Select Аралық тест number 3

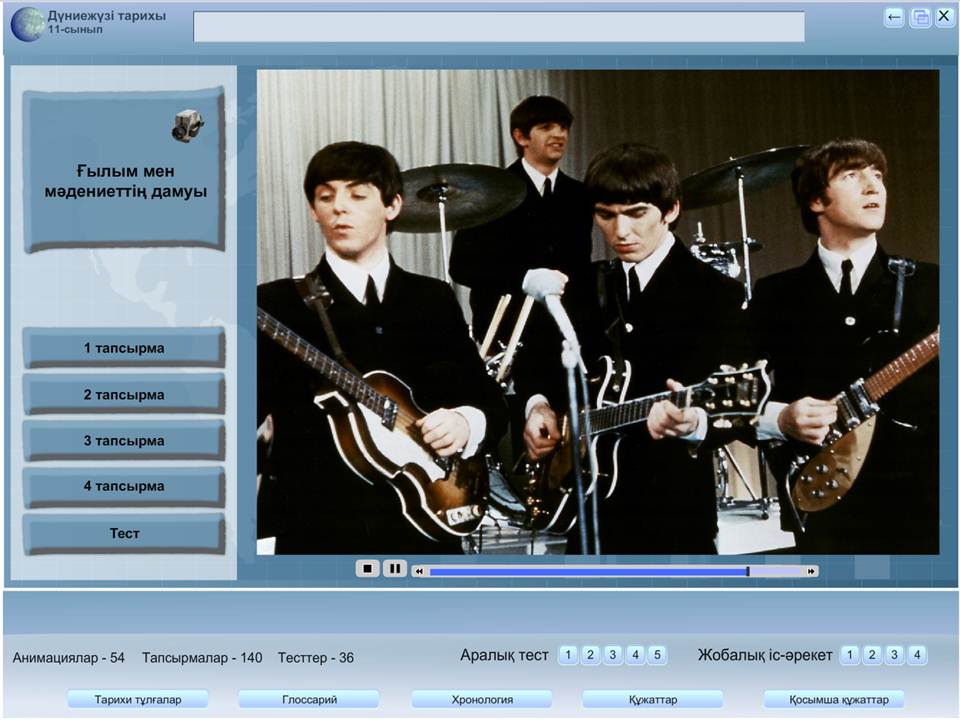click(613, 655)
